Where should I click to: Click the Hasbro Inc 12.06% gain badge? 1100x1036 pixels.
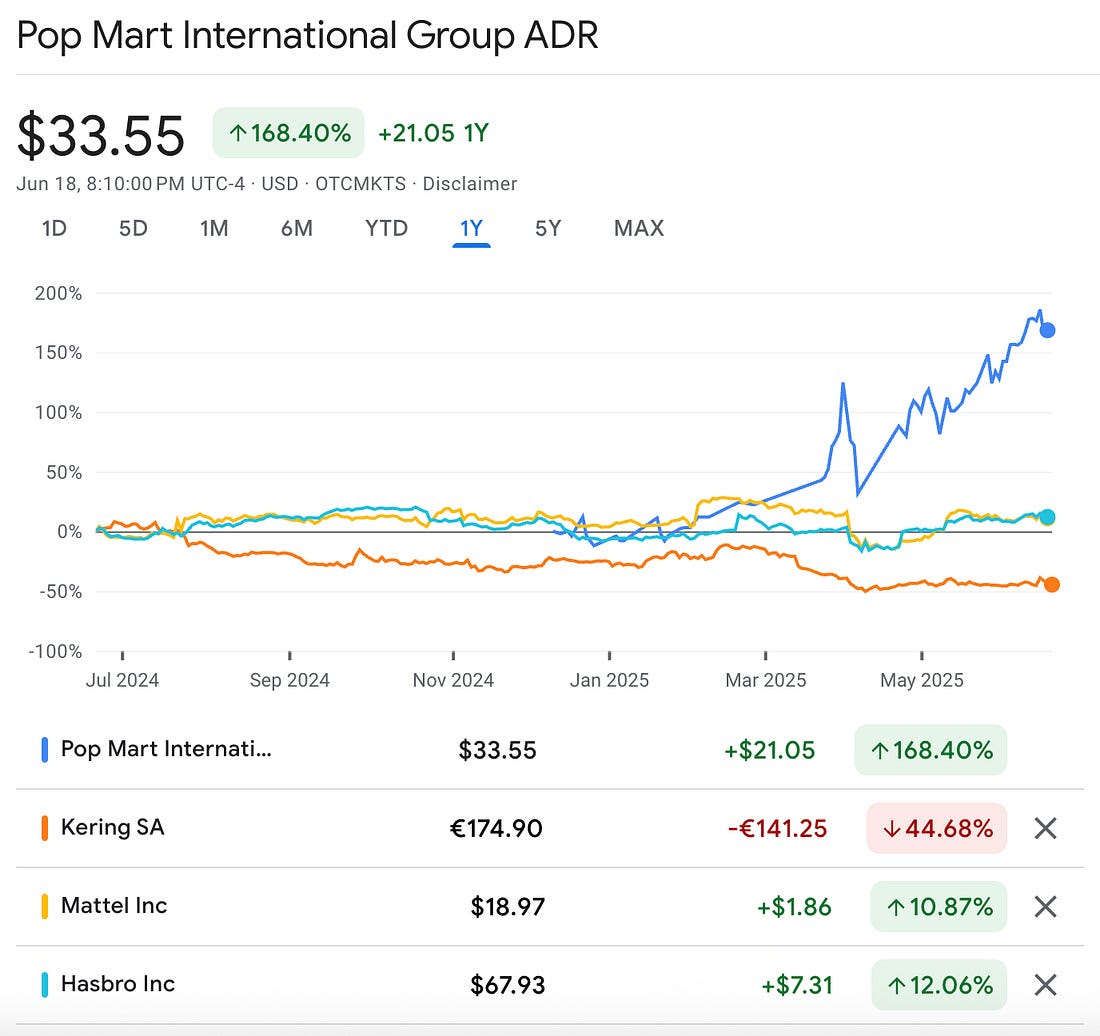[939, 985]
